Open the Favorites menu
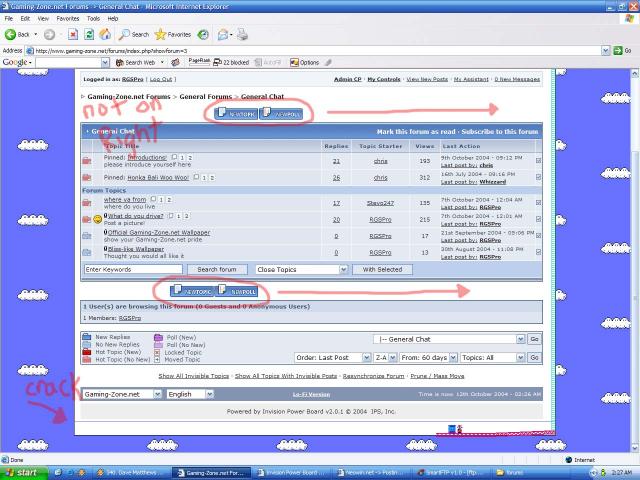Viewport: 640px width, 480px height. coord(68,18)
